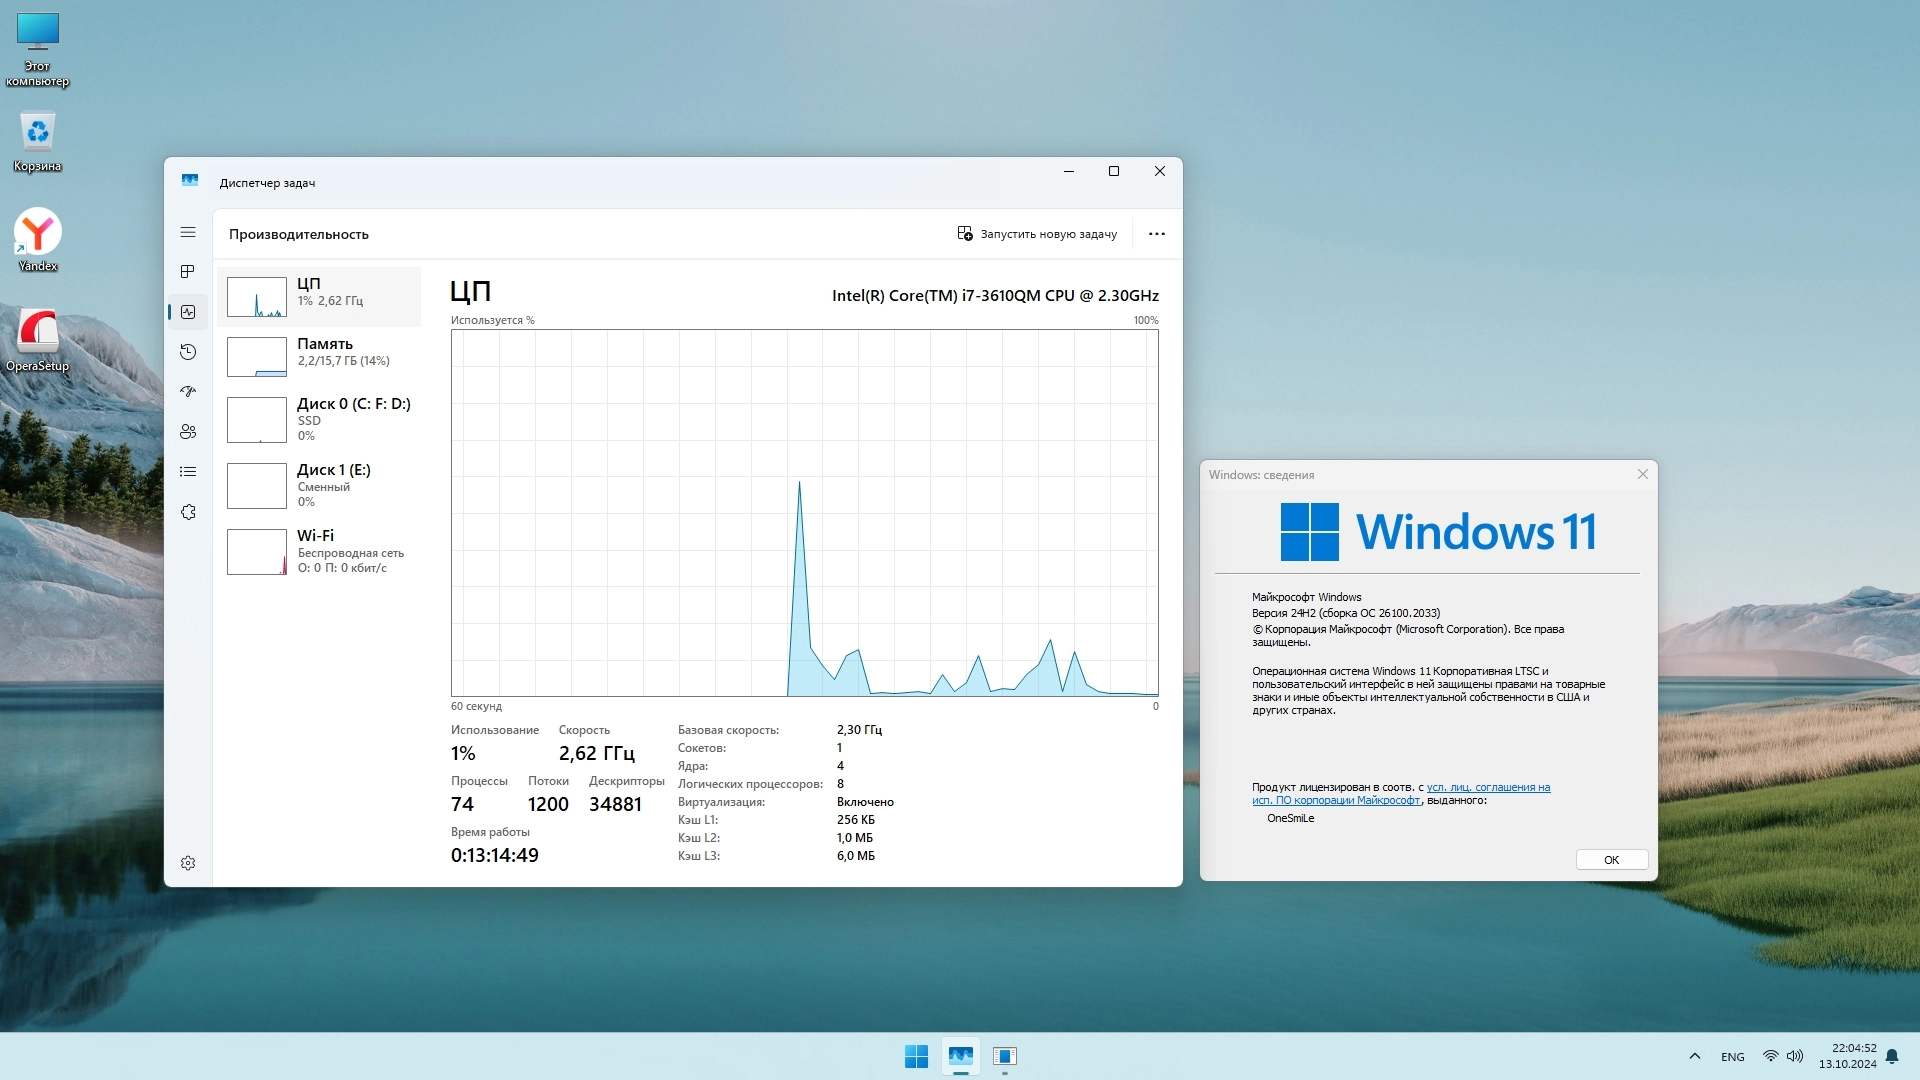Click the ENG language indicator
The width and height of the screenshot is (1920, 1080).
(1732, 1057)
